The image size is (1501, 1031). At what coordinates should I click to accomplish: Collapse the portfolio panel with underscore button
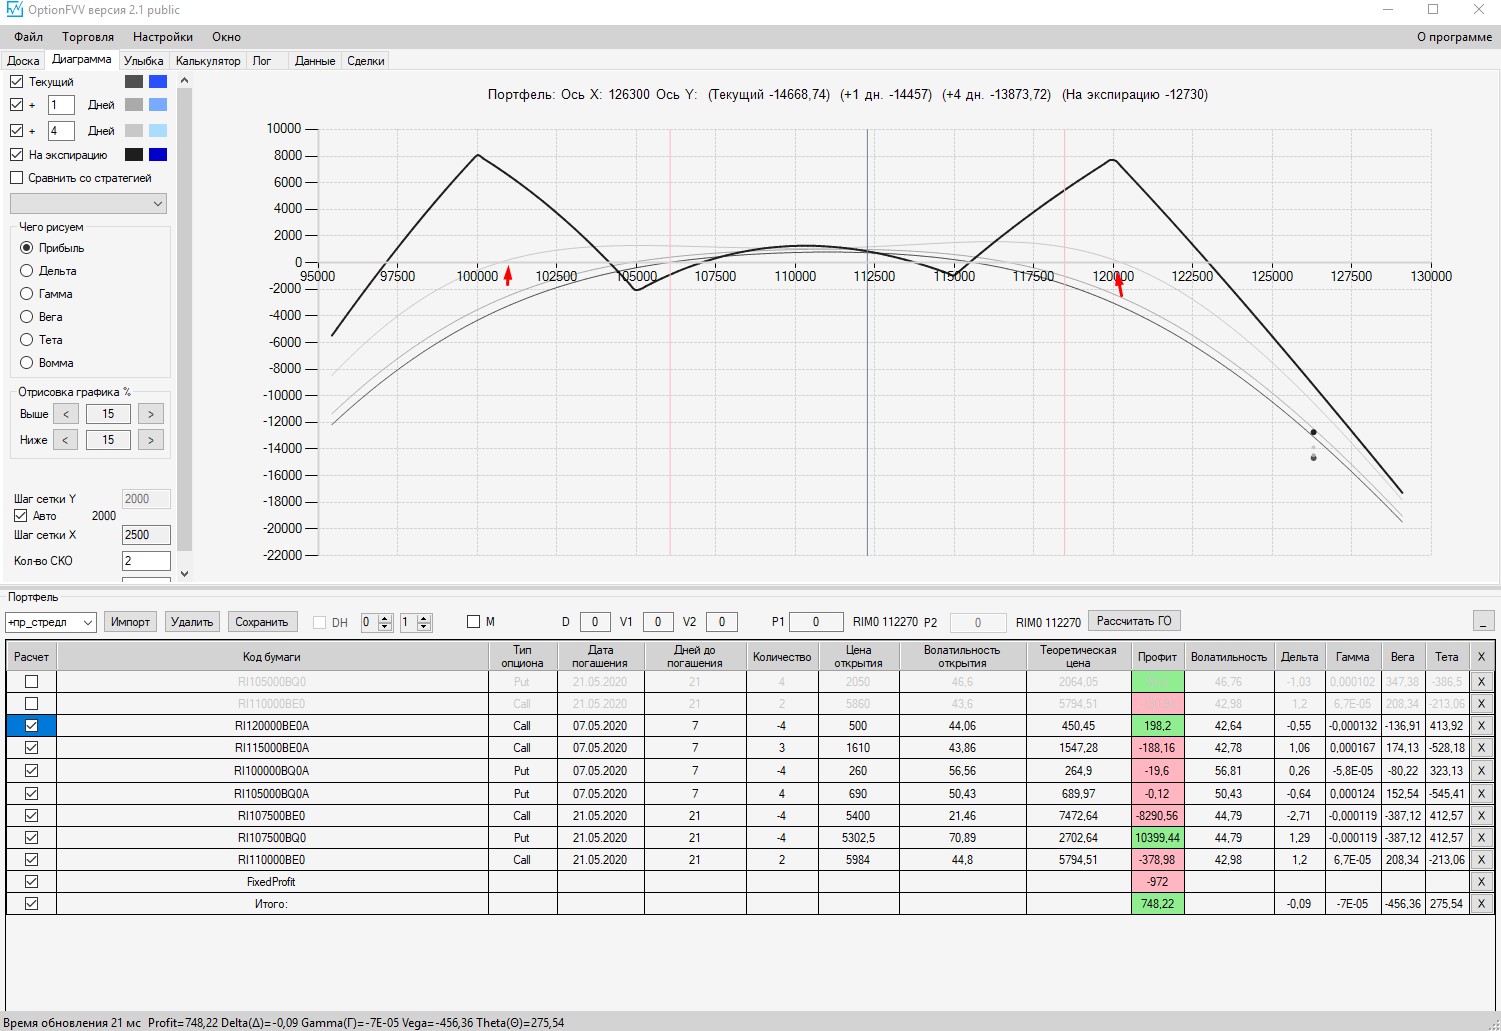point(1485,621)
